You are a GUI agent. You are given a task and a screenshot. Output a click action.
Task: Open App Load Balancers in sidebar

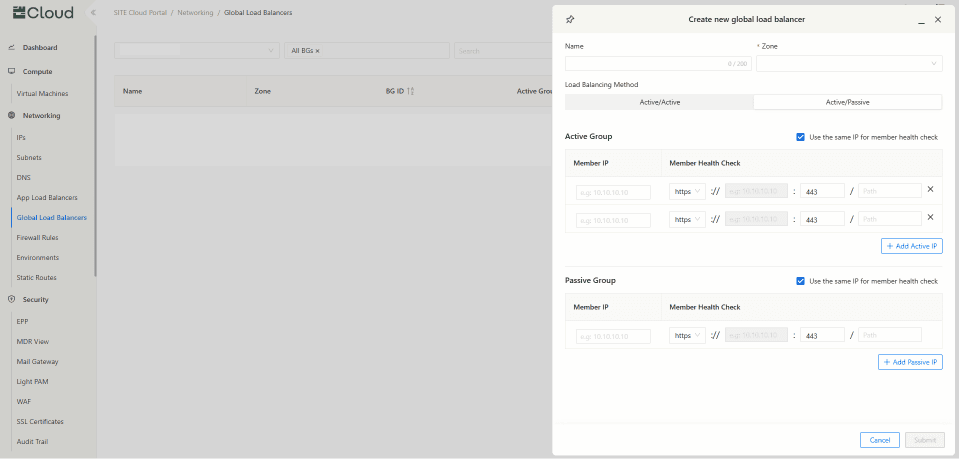click(x=47, y=197)
